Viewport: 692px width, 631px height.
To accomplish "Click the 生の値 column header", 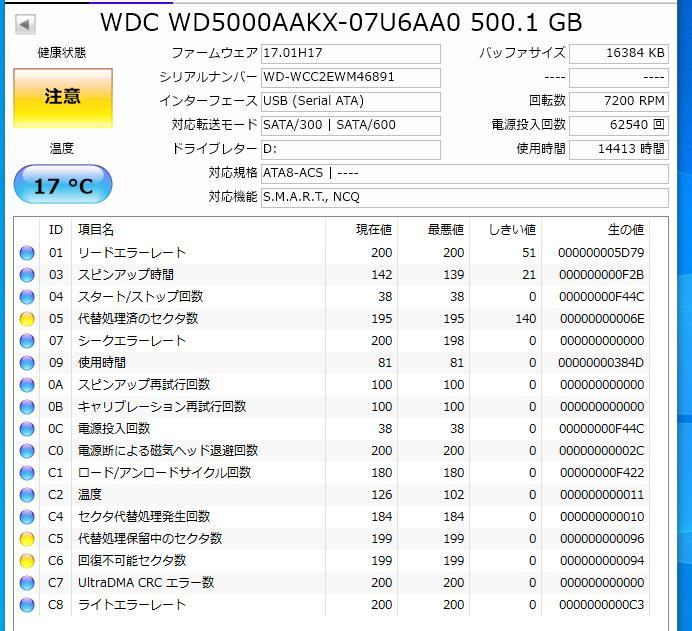I will pos(626,230).
